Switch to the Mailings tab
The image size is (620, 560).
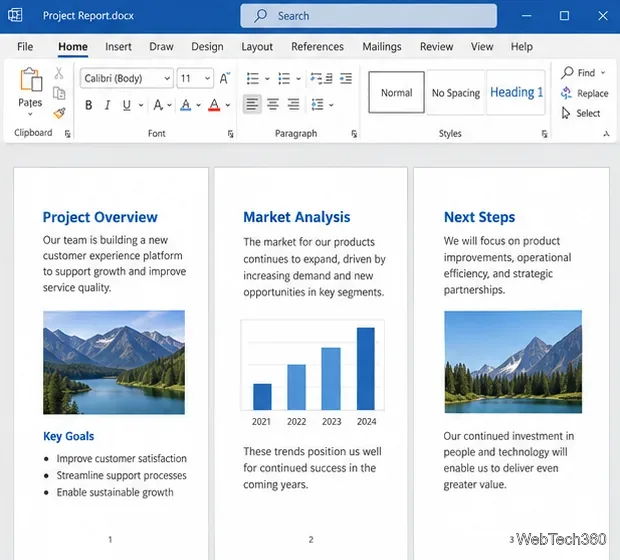point(382,47)
